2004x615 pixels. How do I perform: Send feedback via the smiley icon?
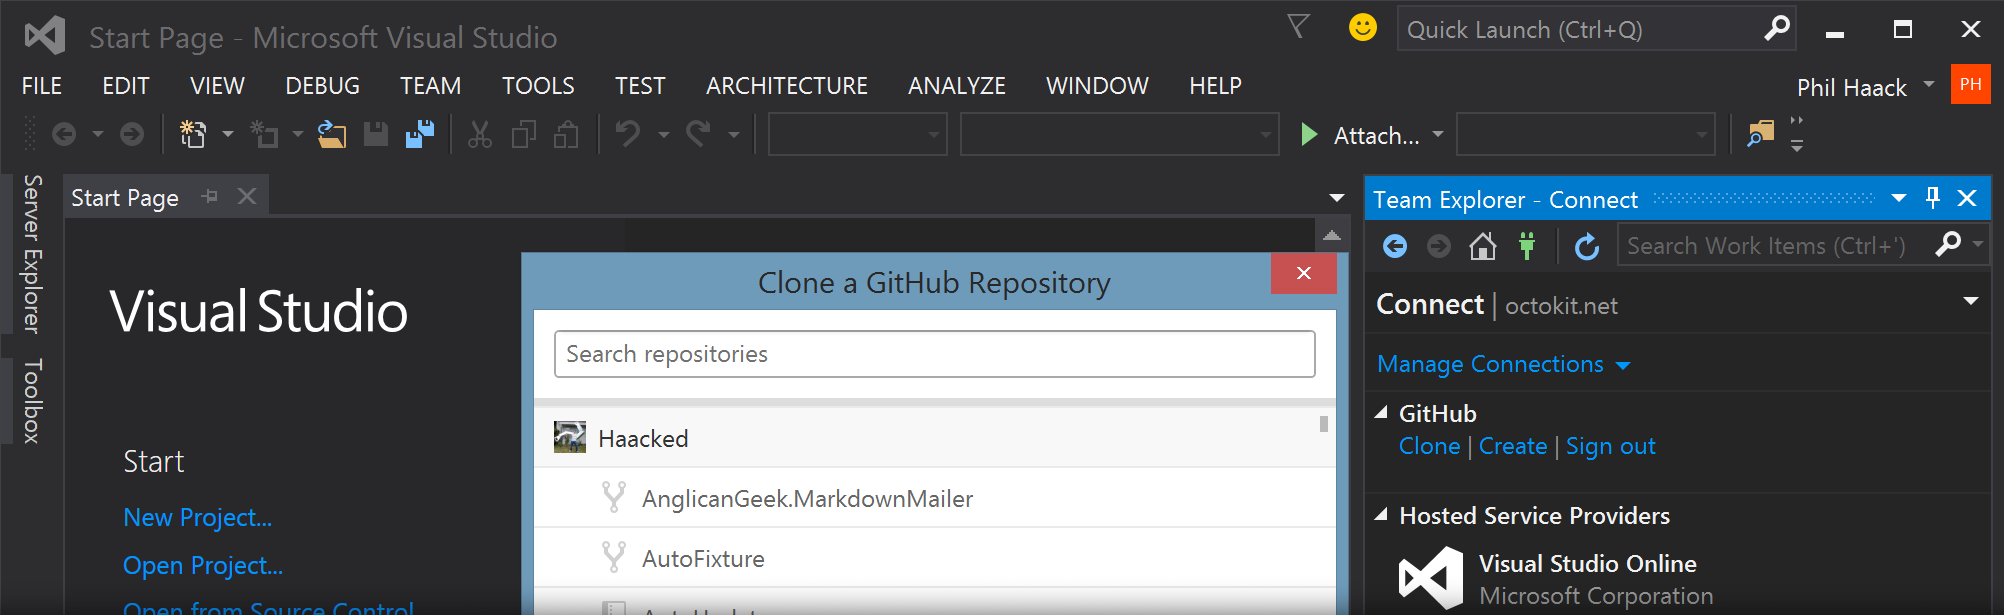click(1362, 28)
